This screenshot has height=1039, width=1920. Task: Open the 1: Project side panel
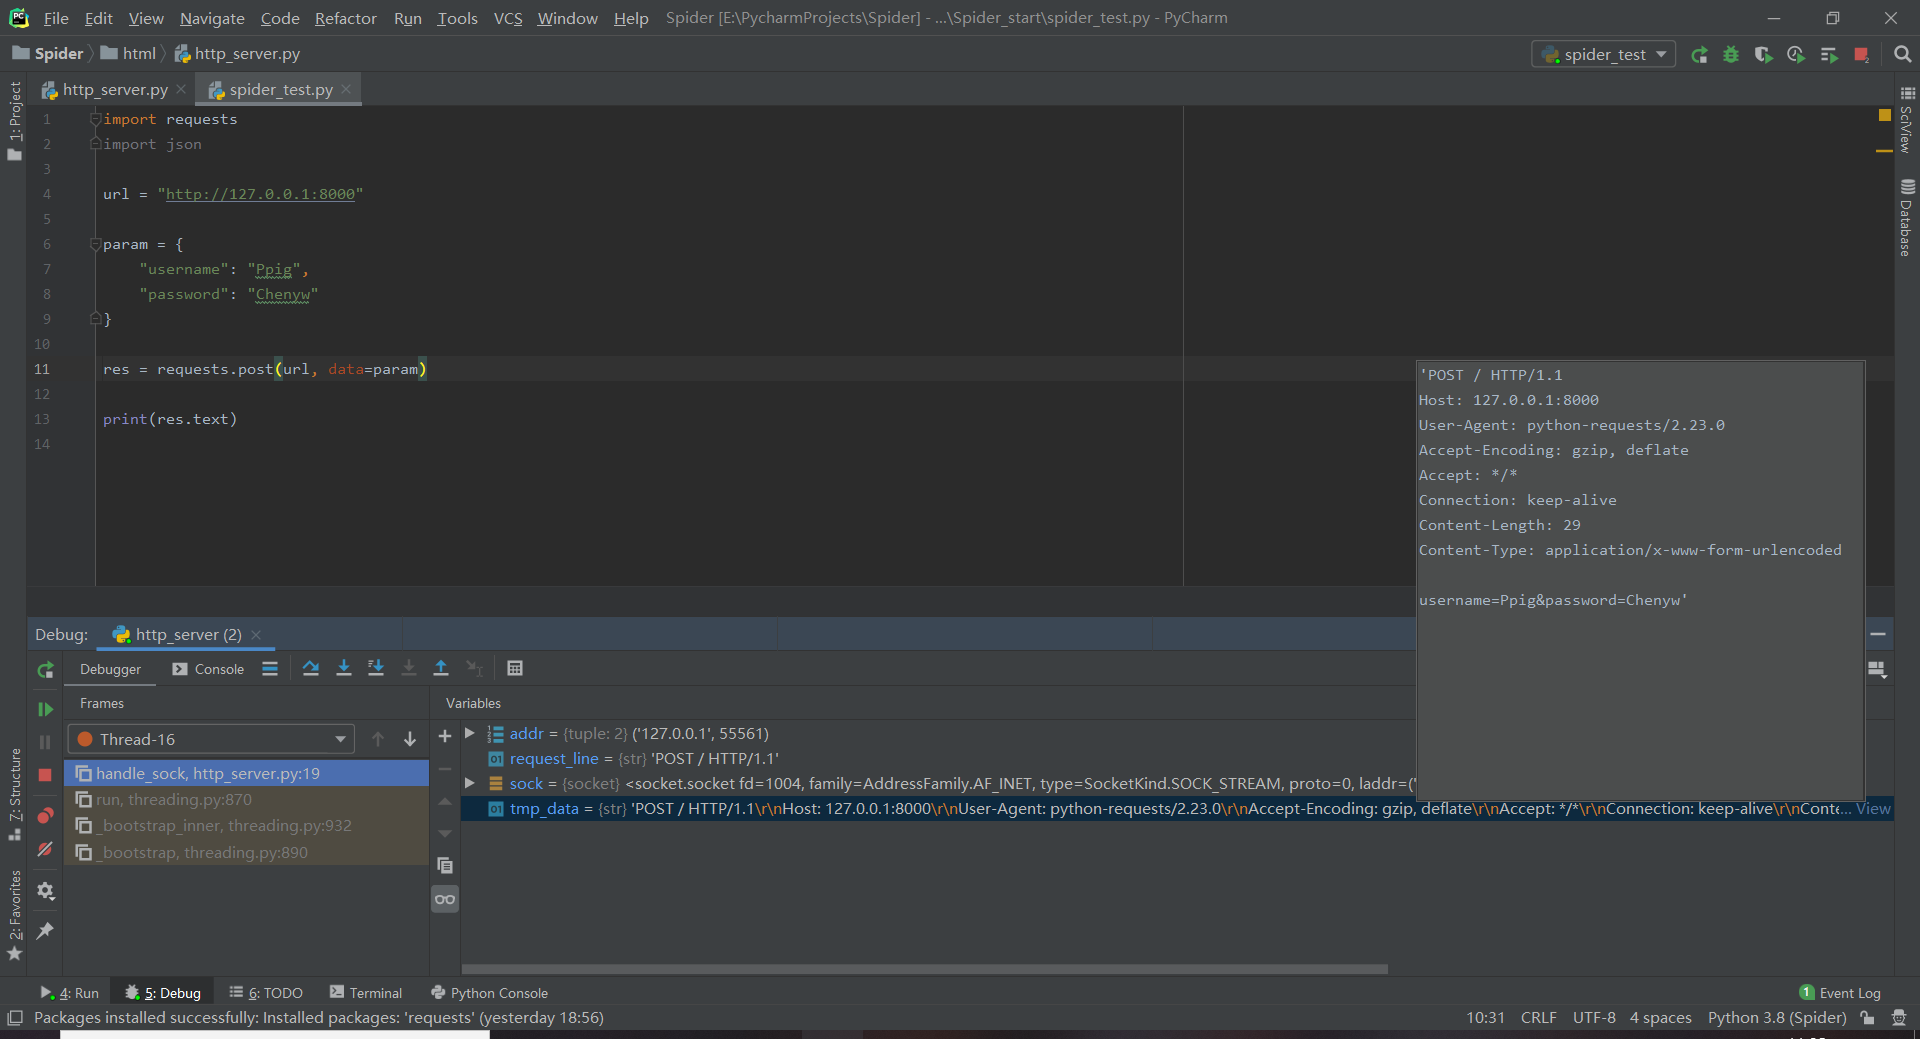tap(14, 120)
